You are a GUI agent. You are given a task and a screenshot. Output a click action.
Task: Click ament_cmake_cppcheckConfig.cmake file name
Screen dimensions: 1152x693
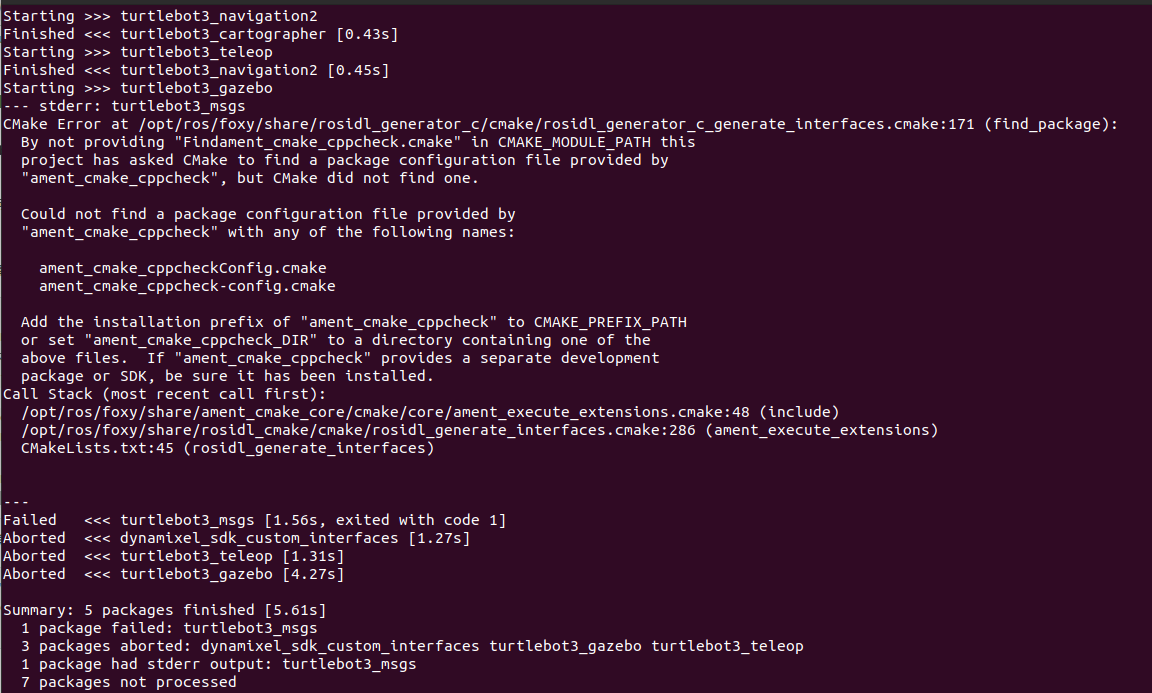[x=183, y=268]
